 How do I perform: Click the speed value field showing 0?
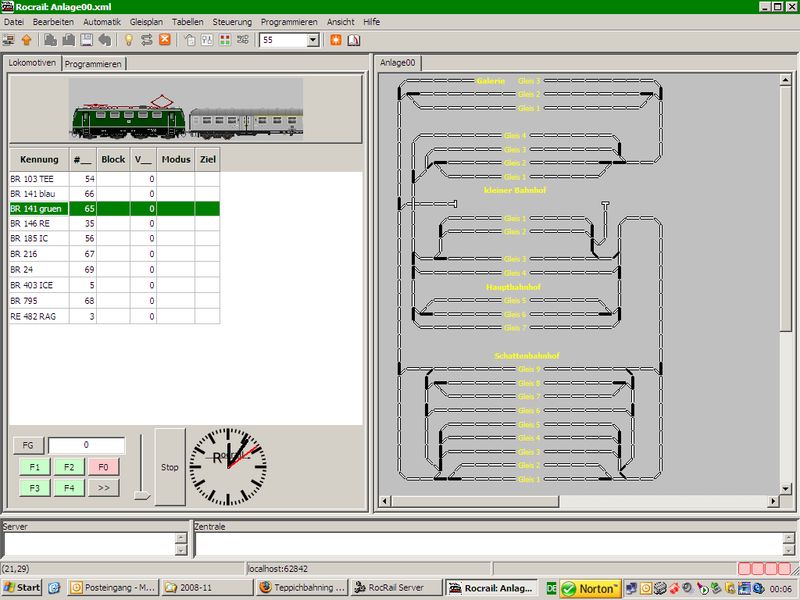point(86,445)
